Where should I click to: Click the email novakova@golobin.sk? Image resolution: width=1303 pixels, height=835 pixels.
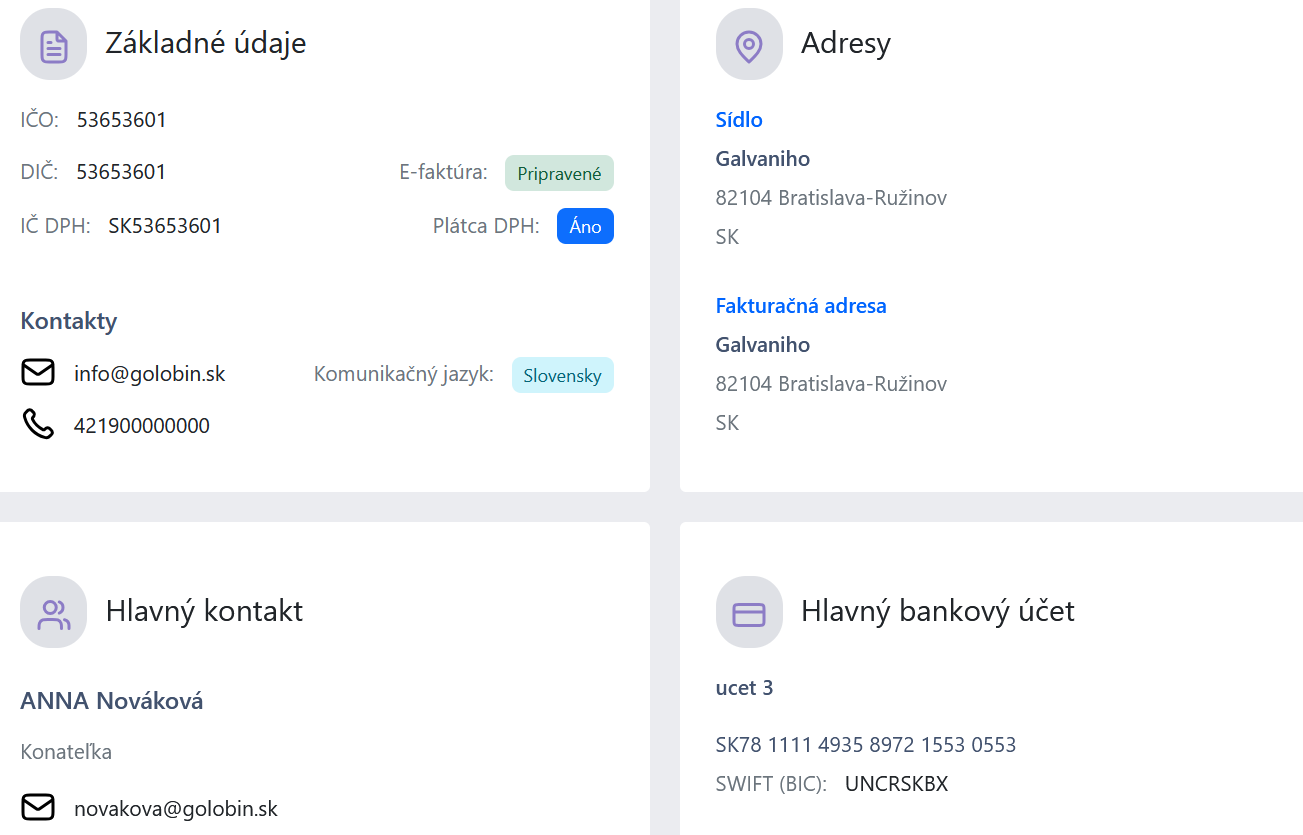click(x=176, y=809)
